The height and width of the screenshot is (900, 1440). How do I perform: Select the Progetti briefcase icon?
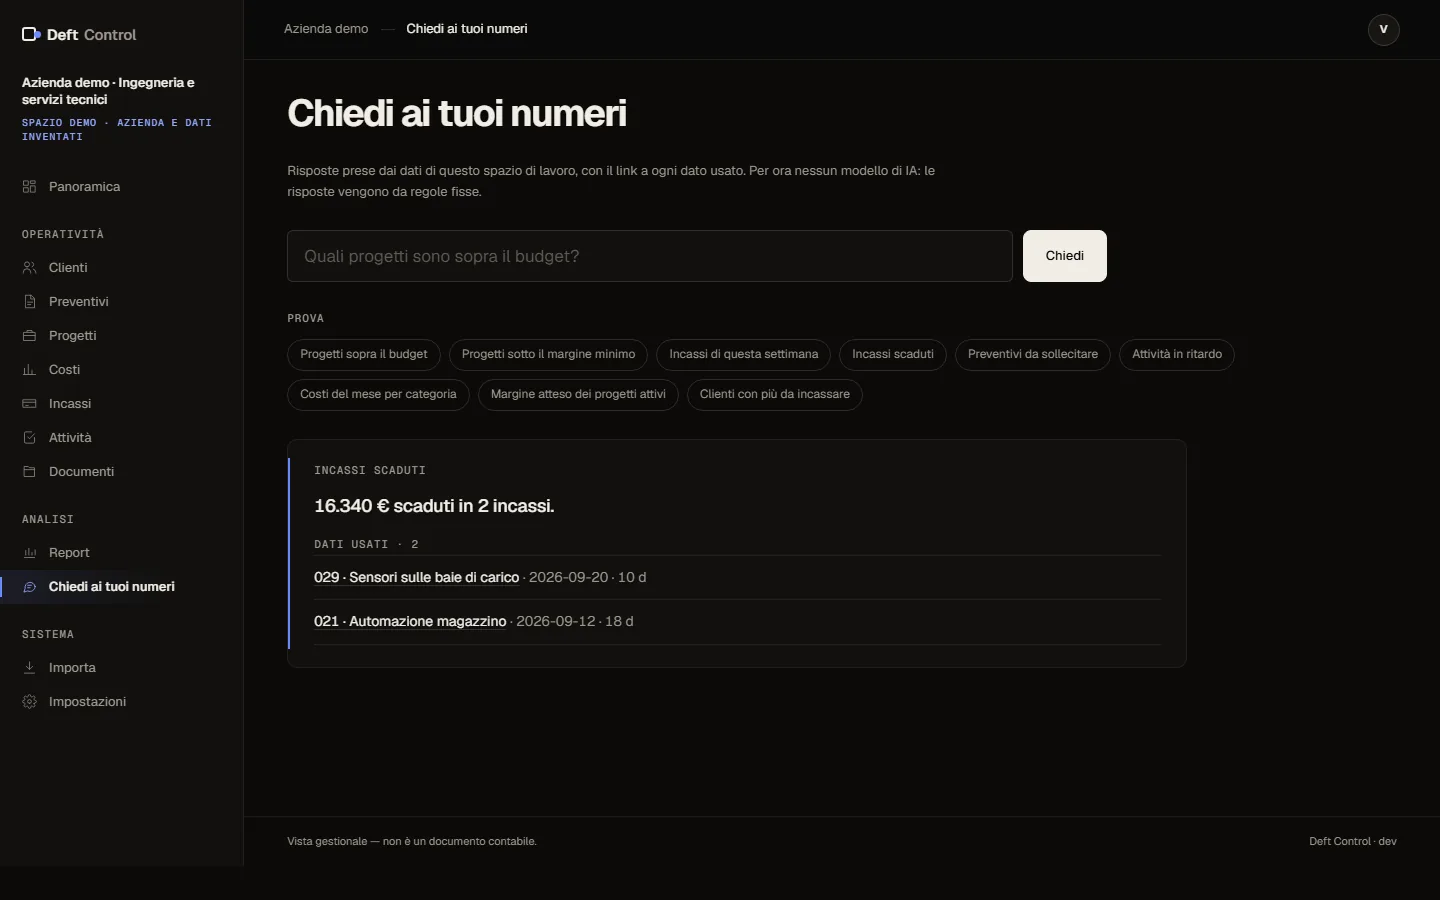(30, 336)
